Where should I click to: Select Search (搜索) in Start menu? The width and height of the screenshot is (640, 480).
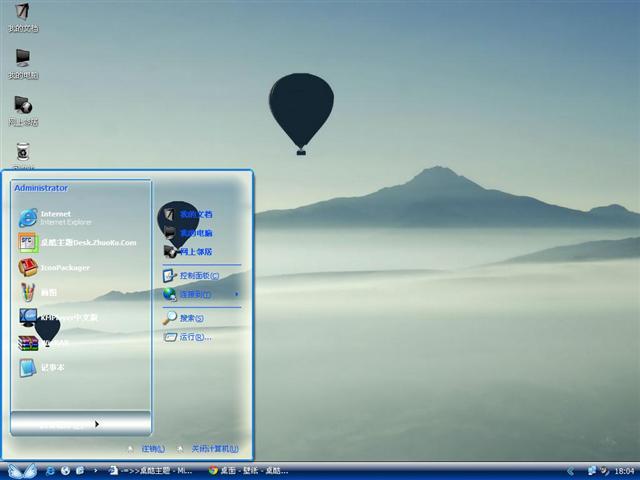pos(190,318)
